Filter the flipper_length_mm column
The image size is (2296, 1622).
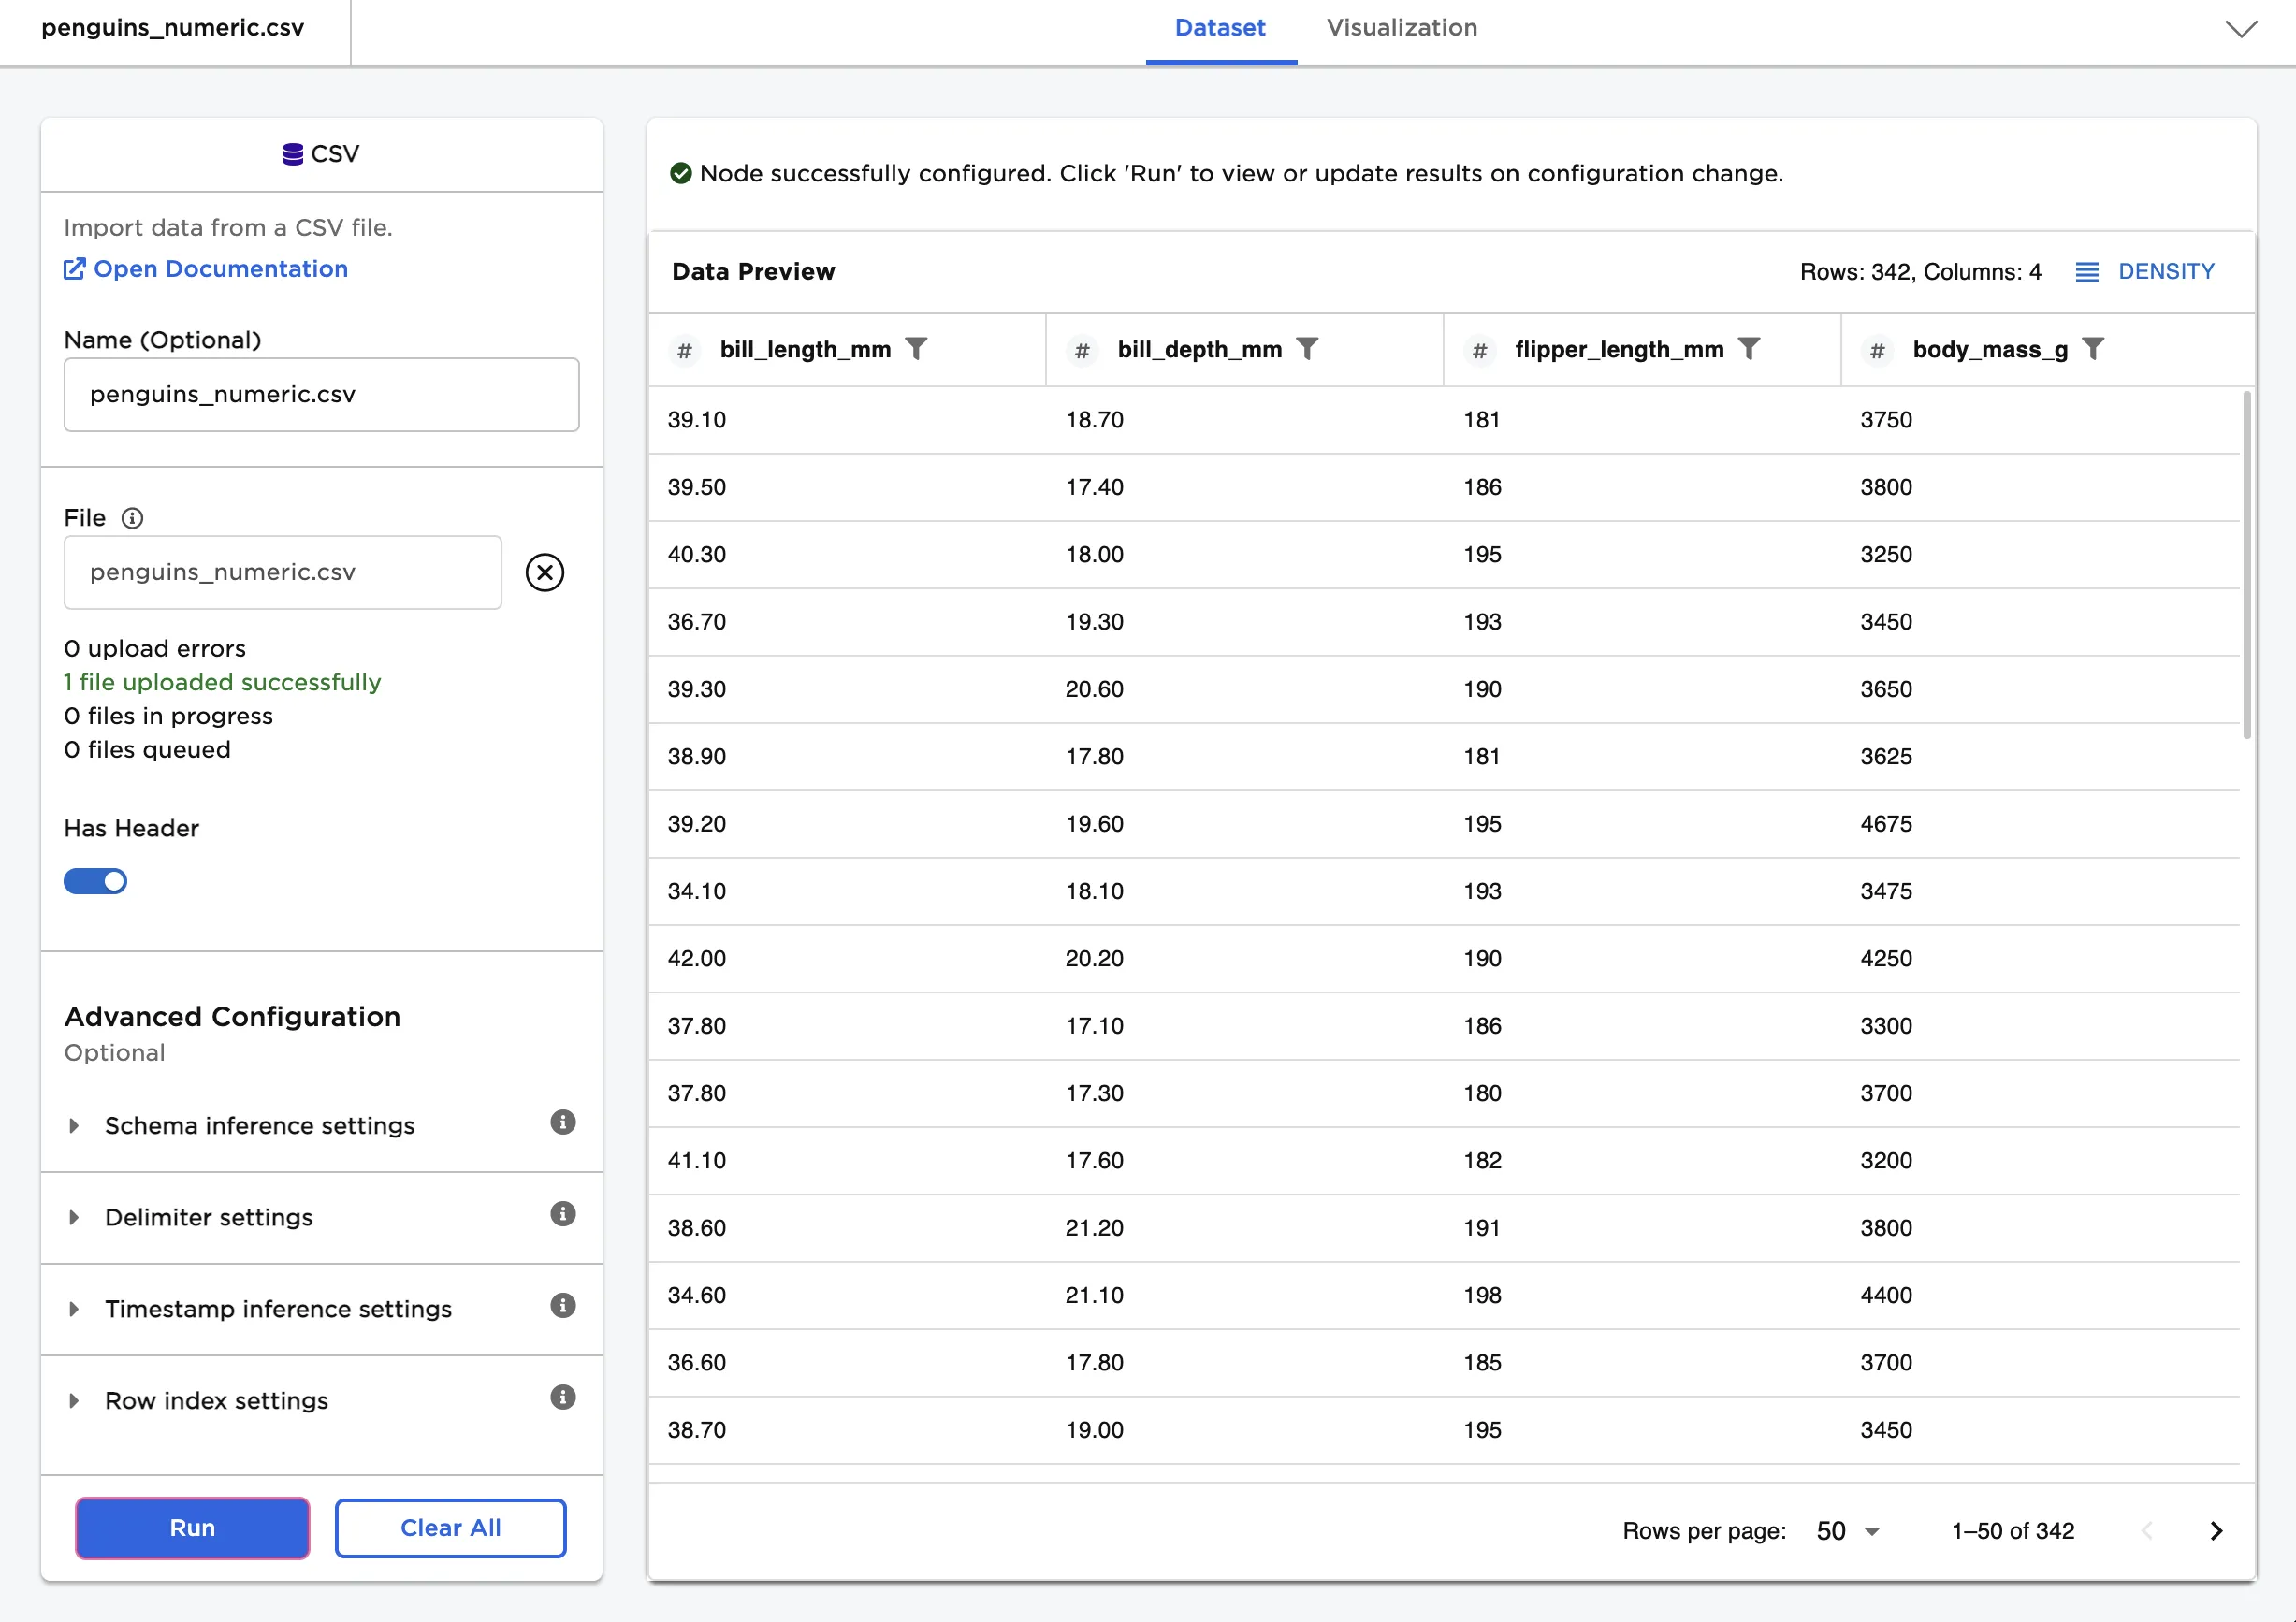tap(1749, 349)
